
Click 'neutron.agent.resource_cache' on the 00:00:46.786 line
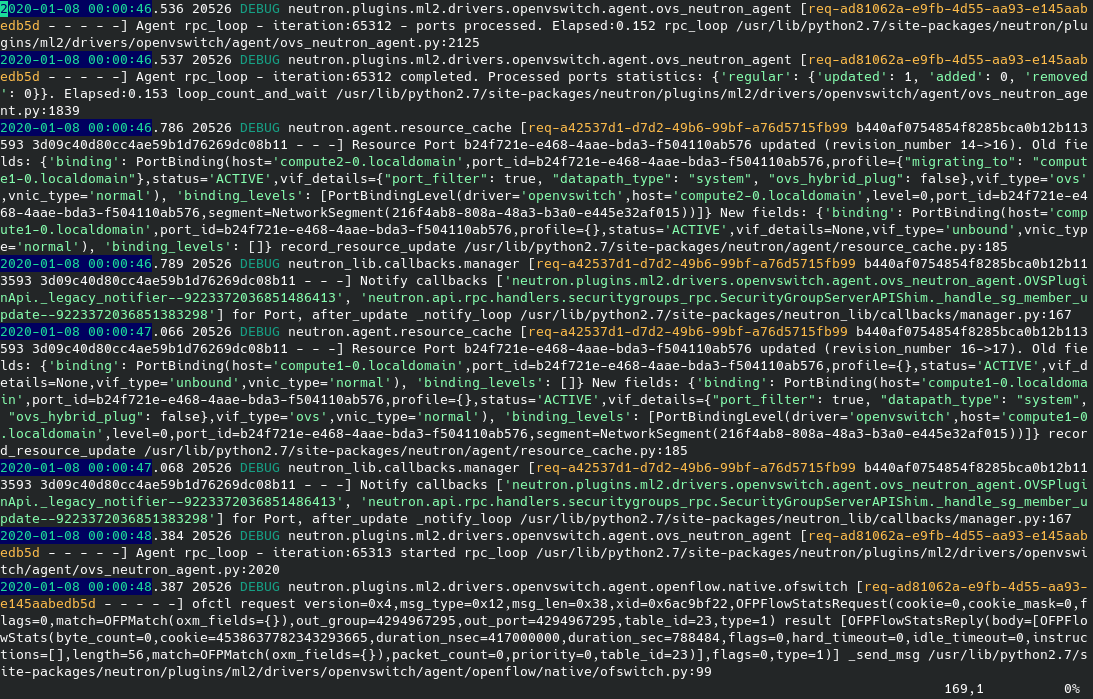[x=400, y=128]
